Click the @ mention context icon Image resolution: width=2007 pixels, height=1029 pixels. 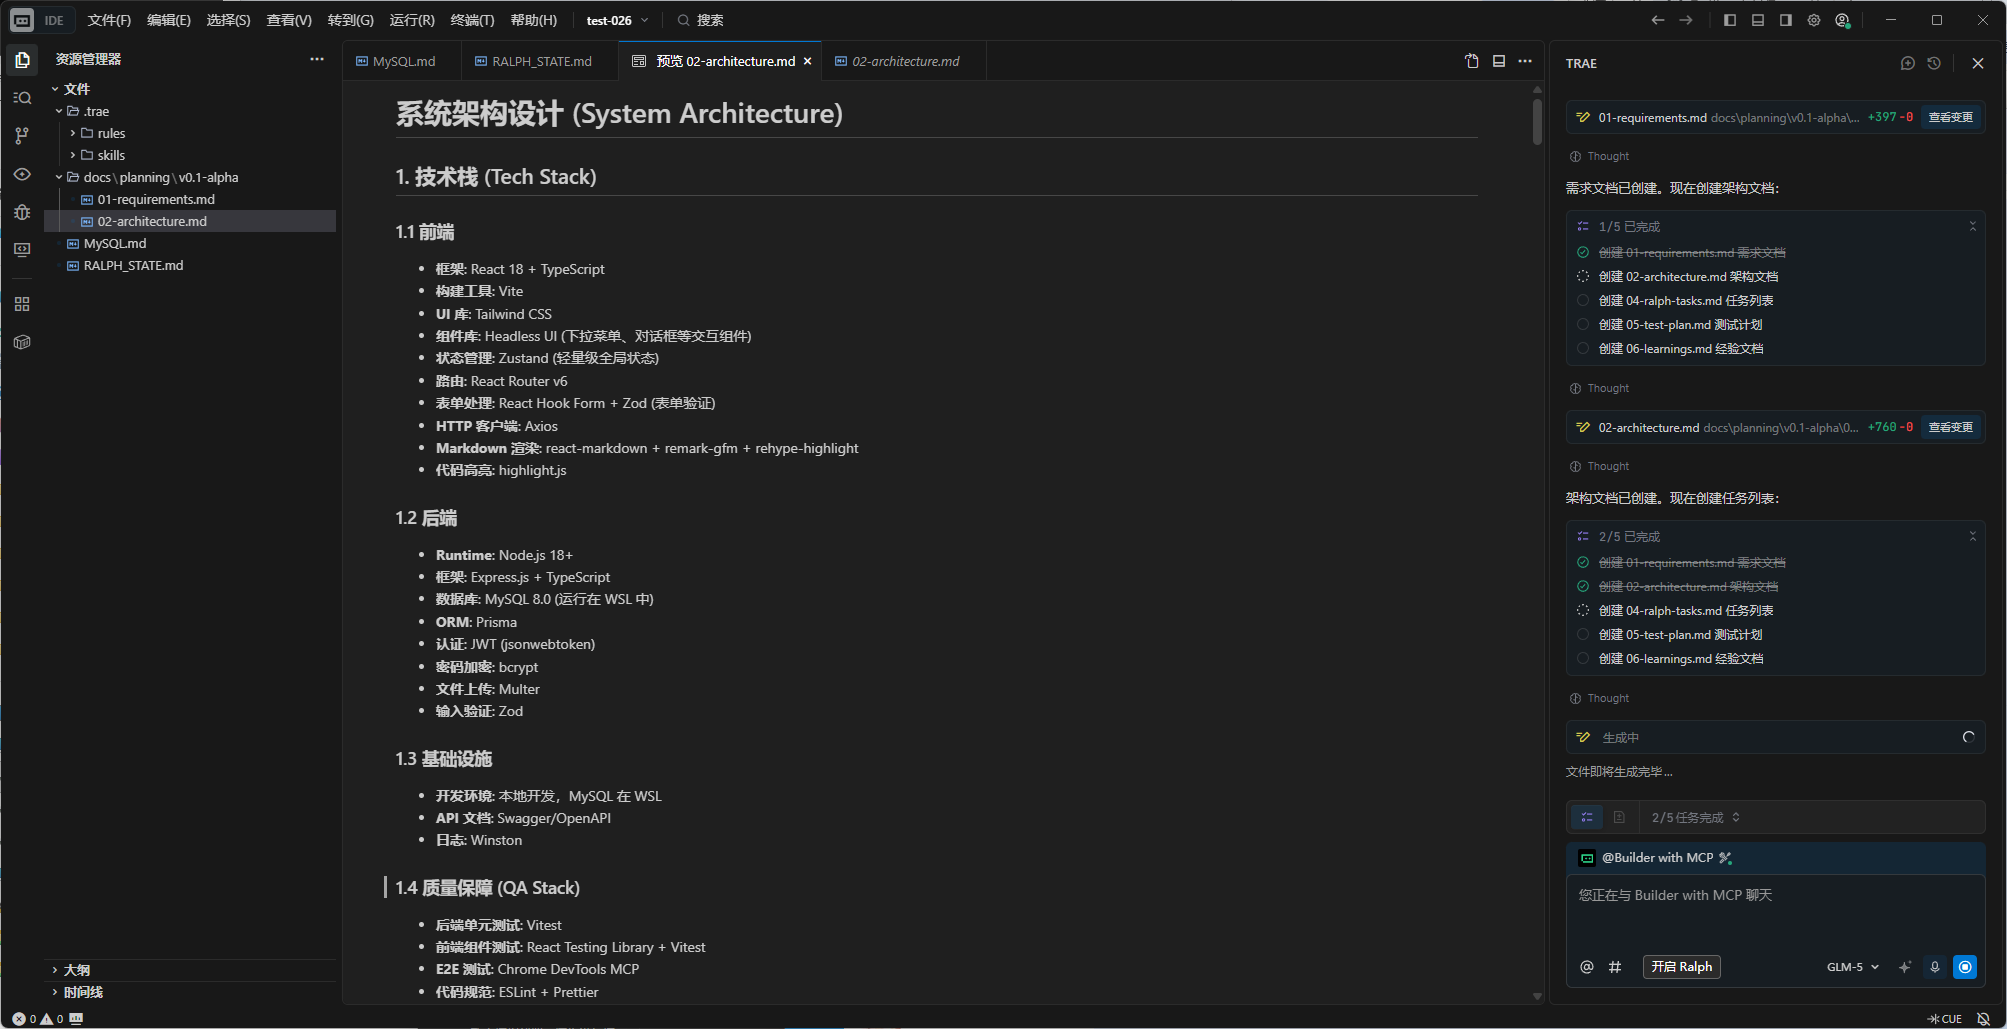(x=1586, y=967)
